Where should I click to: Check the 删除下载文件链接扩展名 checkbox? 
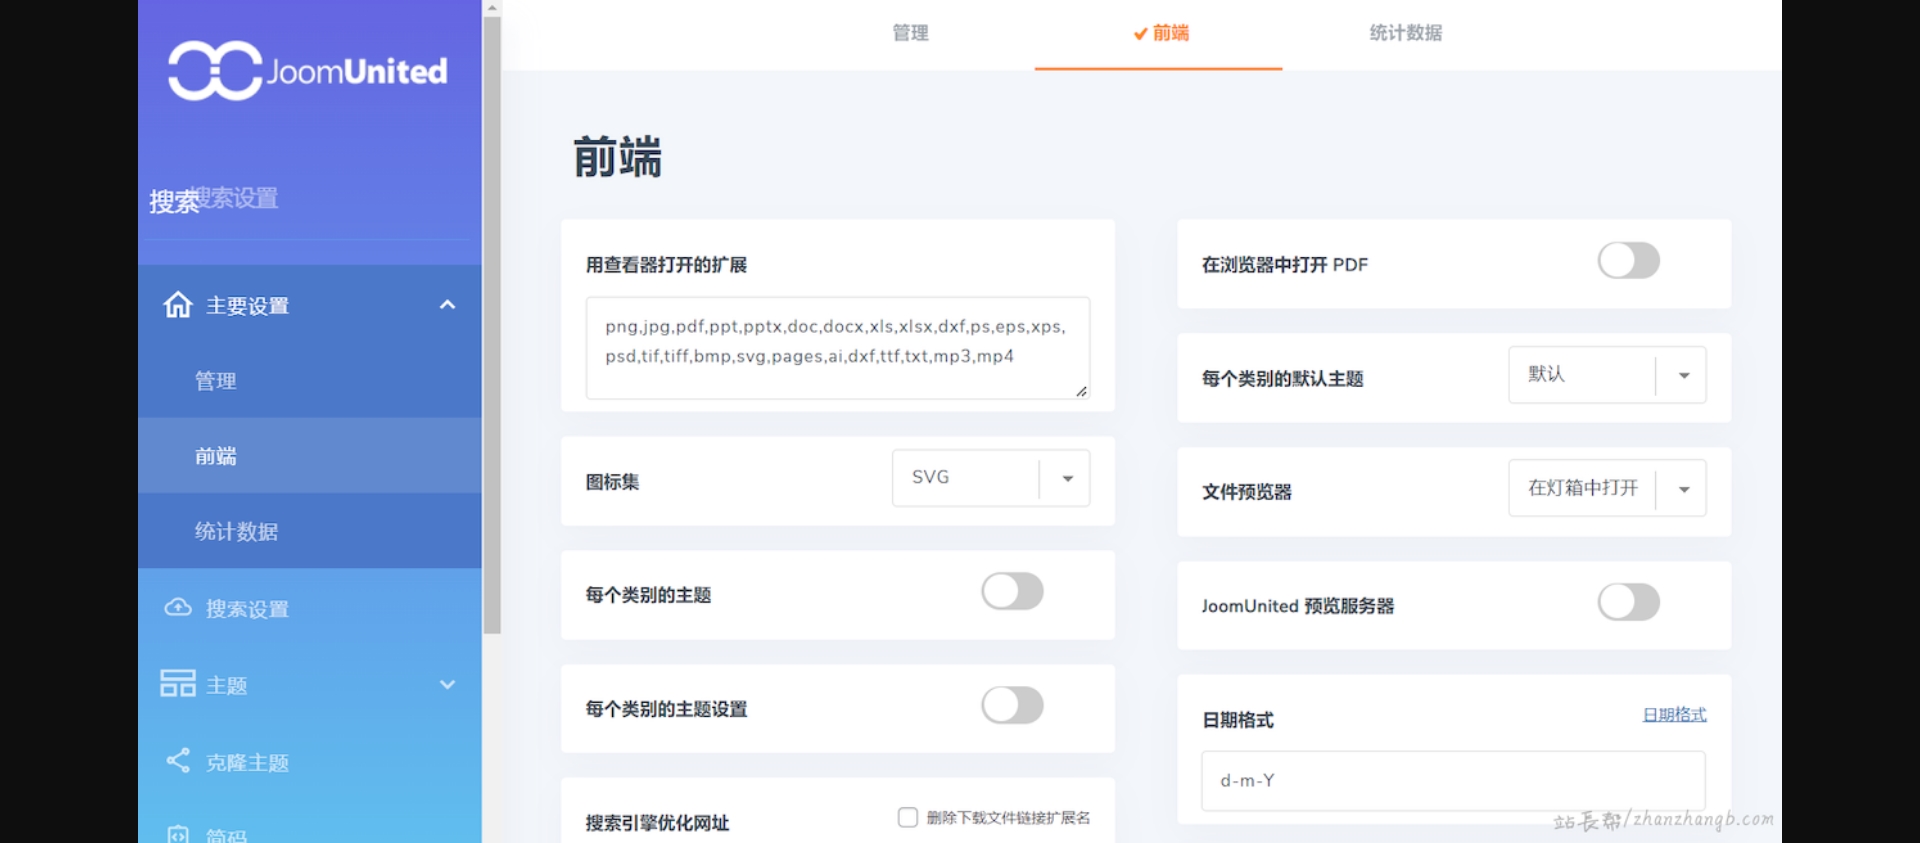point(908,818)
